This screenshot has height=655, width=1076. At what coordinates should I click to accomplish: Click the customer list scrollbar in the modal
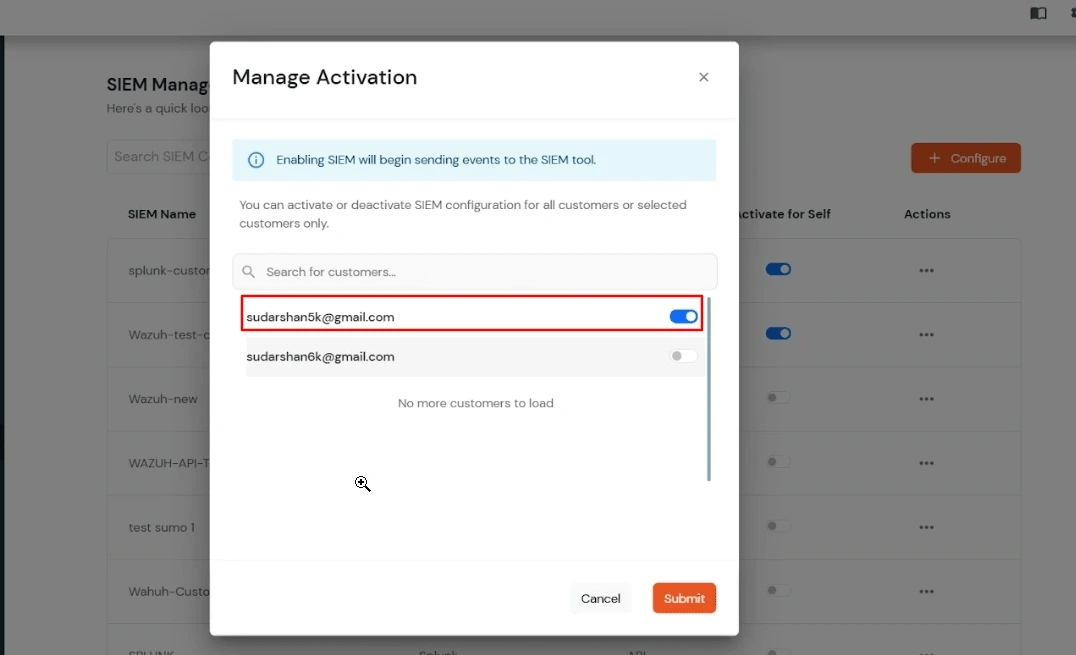click(x=710, y=390)
